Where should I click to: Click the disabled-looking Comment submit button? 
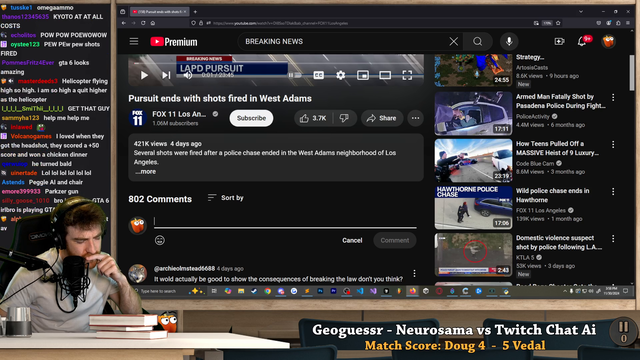click(x=395, y=240)
